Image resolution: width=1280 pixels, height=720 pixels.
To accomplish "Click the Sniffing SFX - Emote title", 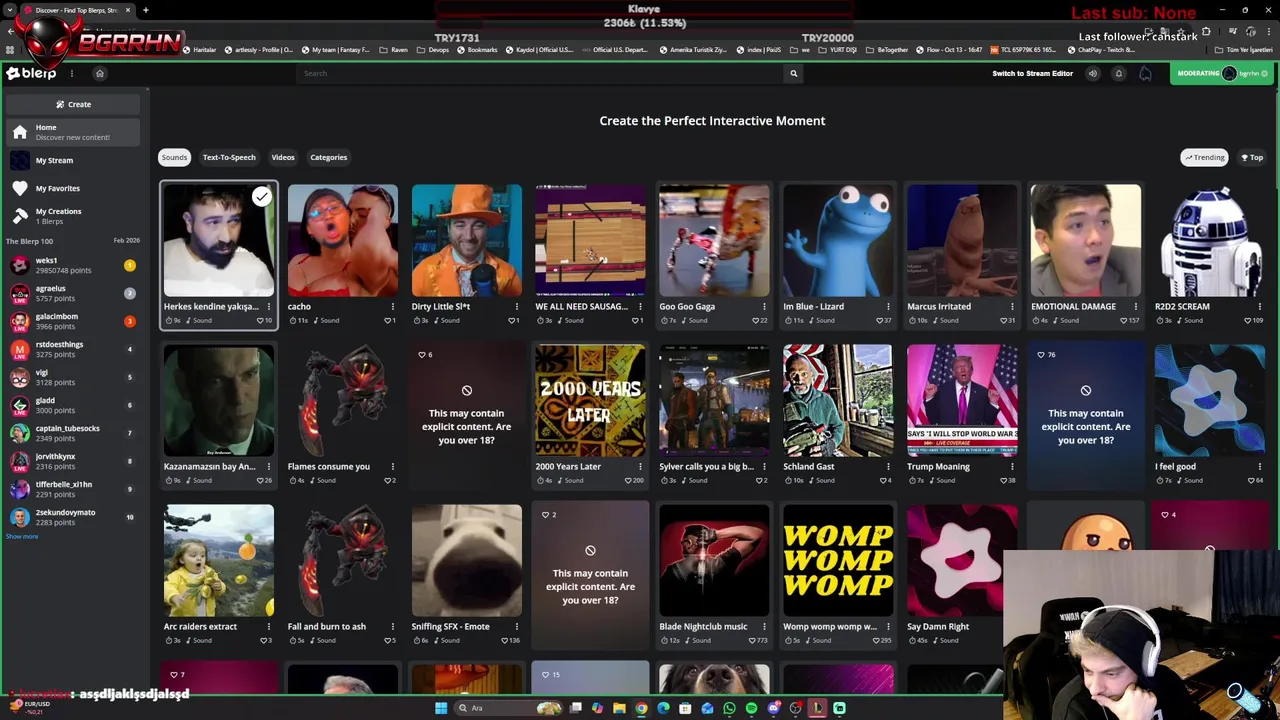I will 450,626.
